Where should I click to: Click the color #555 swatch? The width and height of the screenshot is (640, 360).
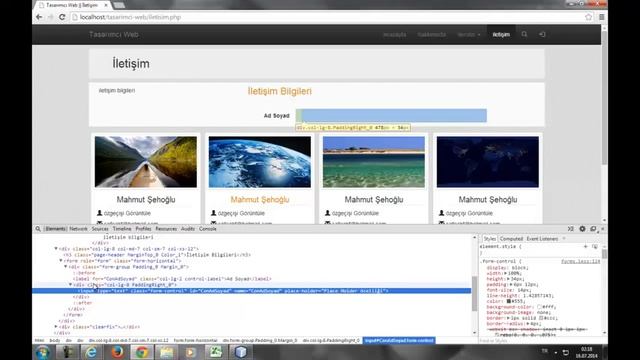click(509, 301)
